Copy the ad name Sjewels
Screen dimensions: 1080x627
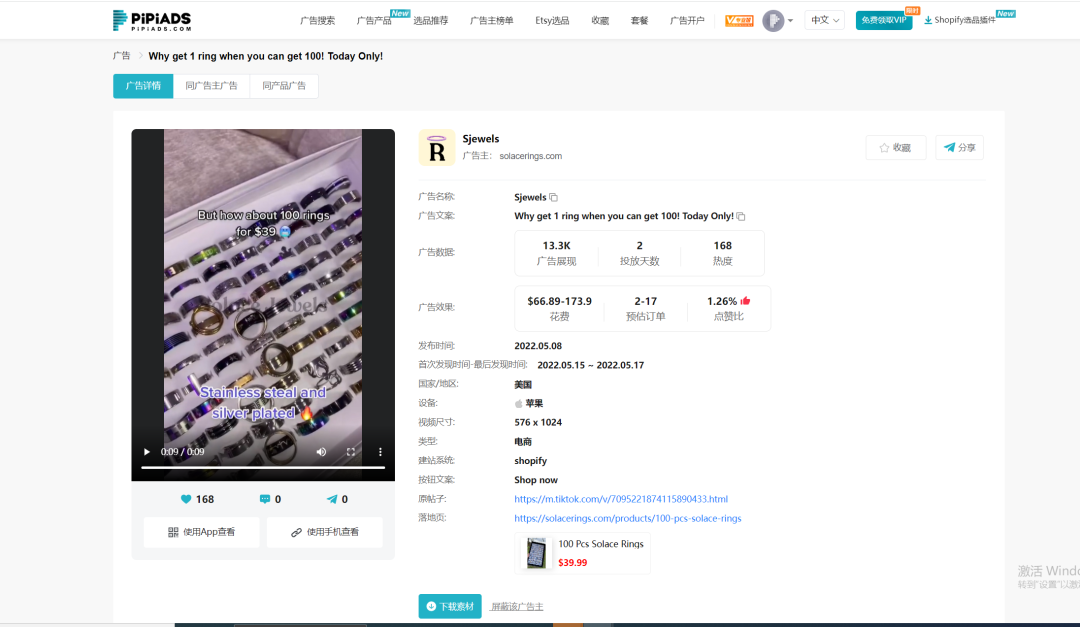pyautogui.click(x=553, y=198)
